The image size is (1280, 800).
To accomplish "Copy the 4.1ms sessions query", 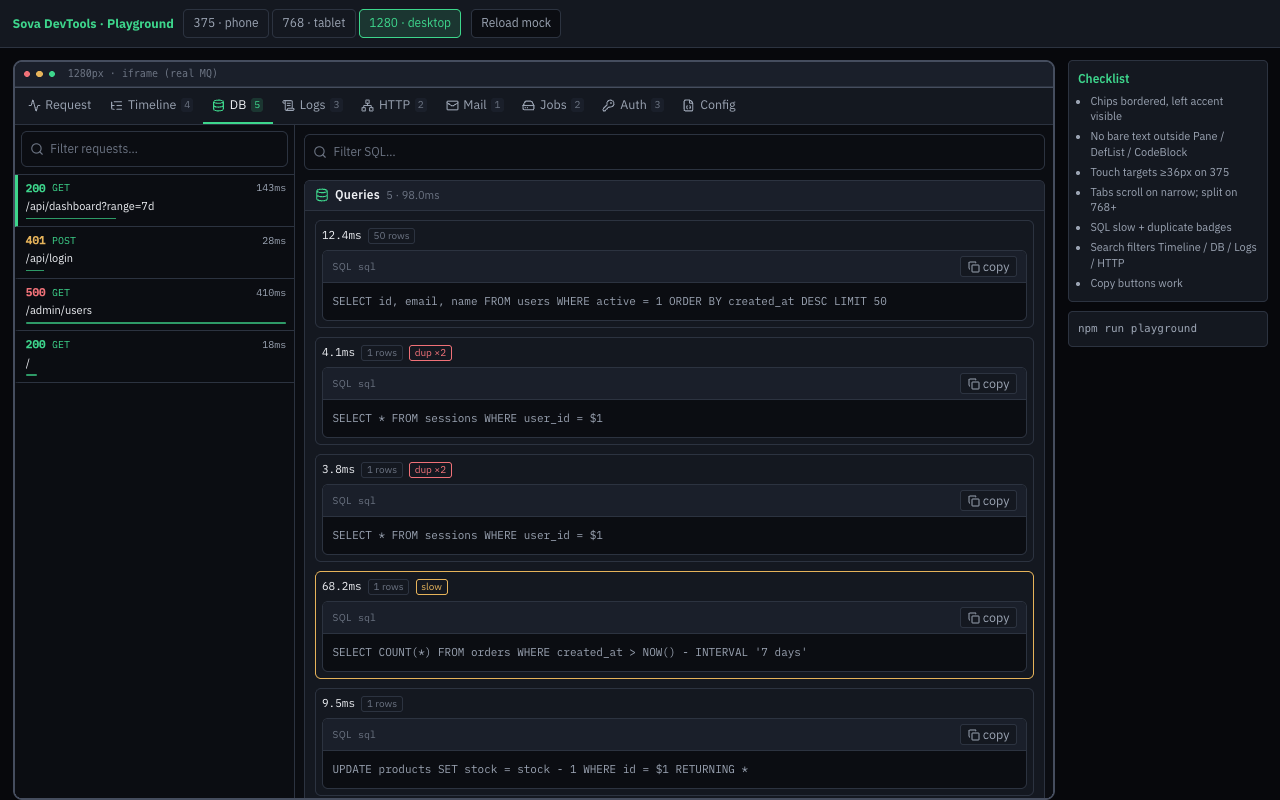I will coord(988,384).
